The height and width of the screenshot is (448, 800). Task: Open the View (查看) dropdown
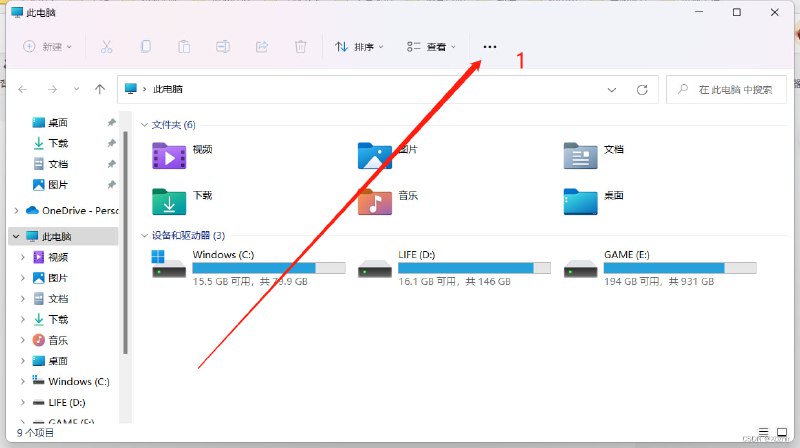(431, 47)
